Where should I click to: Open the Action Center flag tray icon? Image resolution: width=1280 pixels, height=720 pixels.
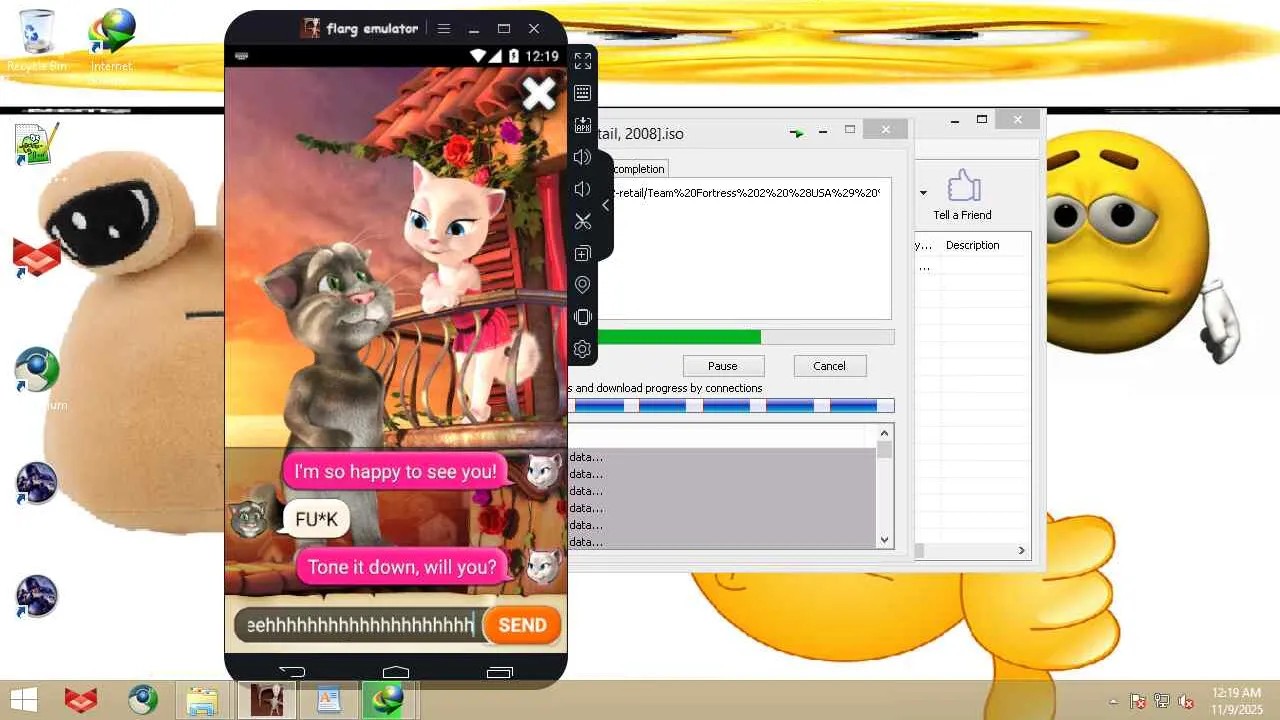pyautogui.click(x=1138, y=701)
